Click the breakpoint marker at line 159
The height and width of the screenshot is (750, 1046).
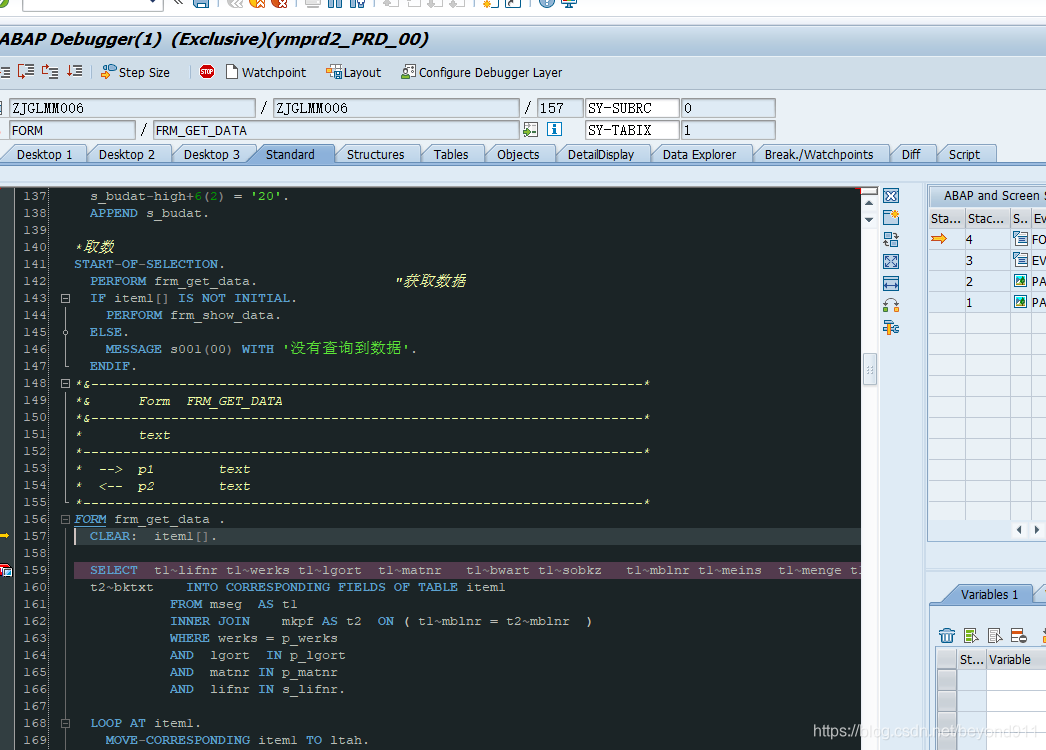tap(6, 570)
